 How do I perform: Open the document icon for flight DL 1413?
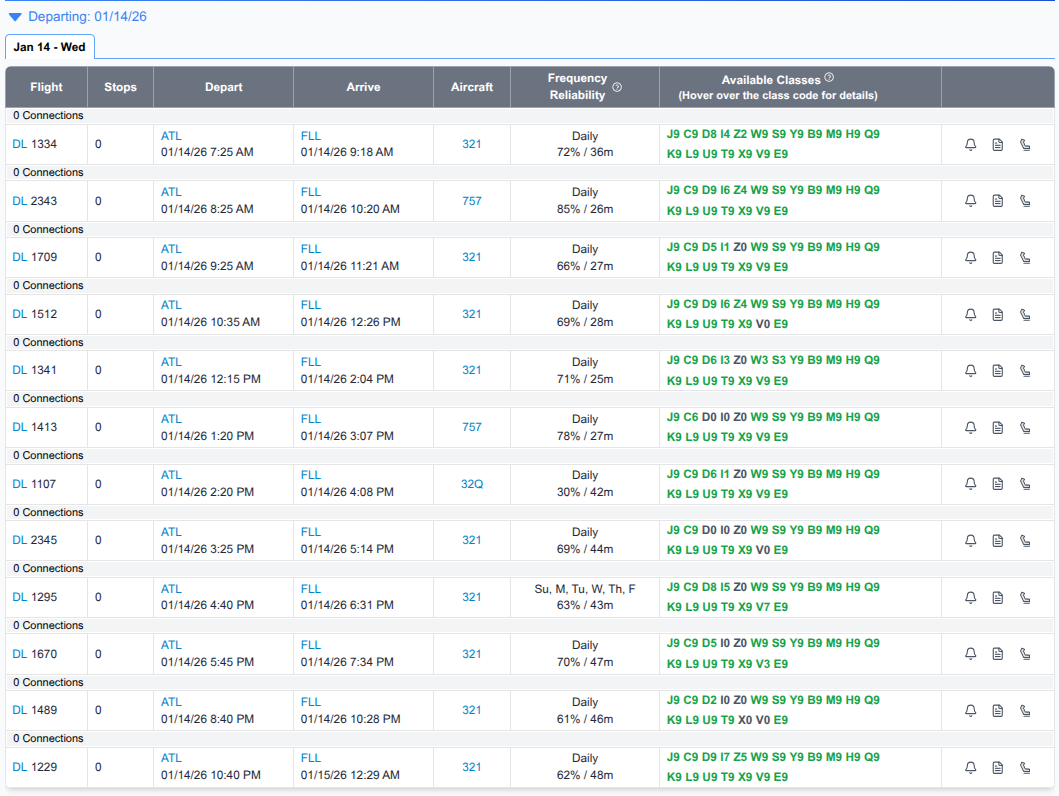(997, 427)
